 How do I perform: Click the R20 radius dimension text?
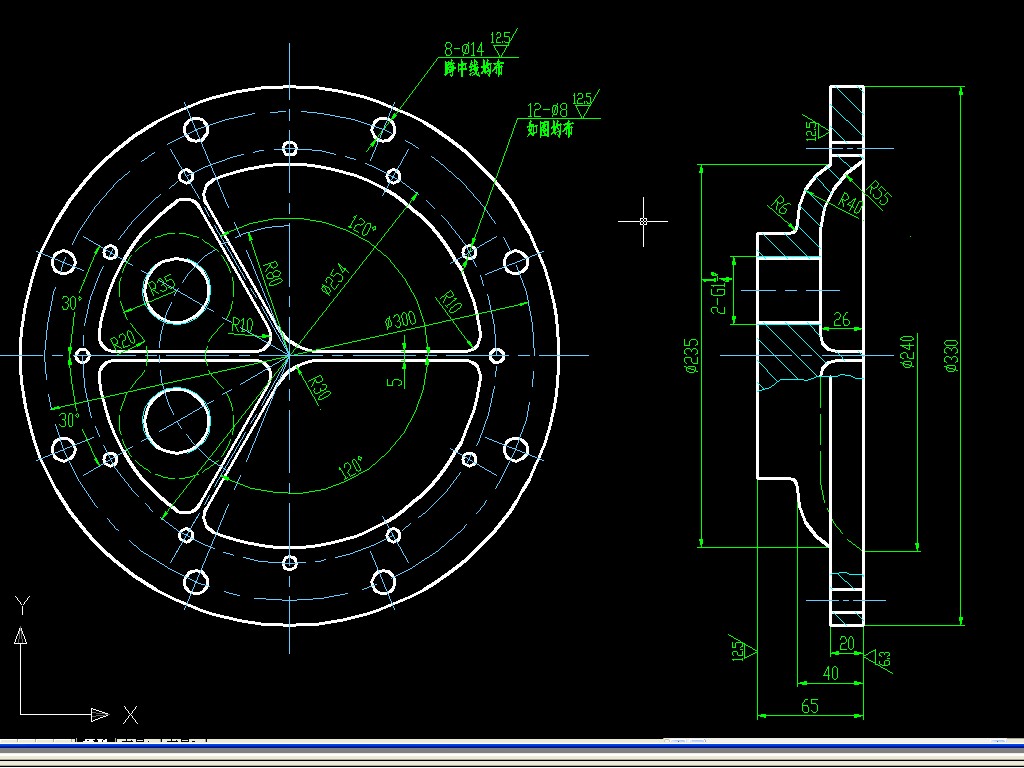pos(123,340)
